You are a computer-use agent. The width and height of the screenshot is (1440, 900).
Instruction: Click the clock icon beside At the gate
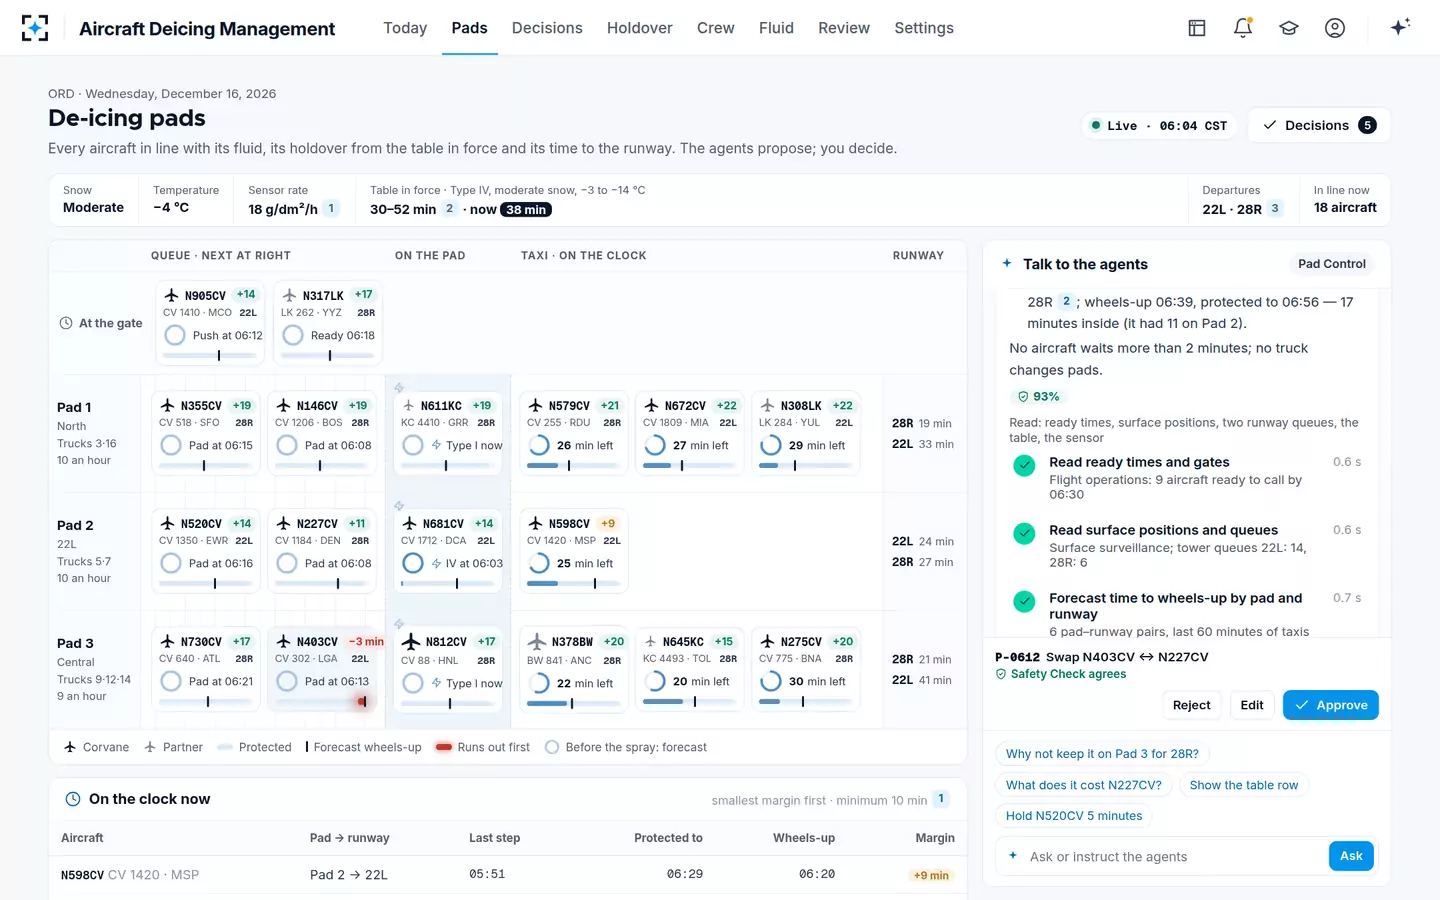coord(66,323)
